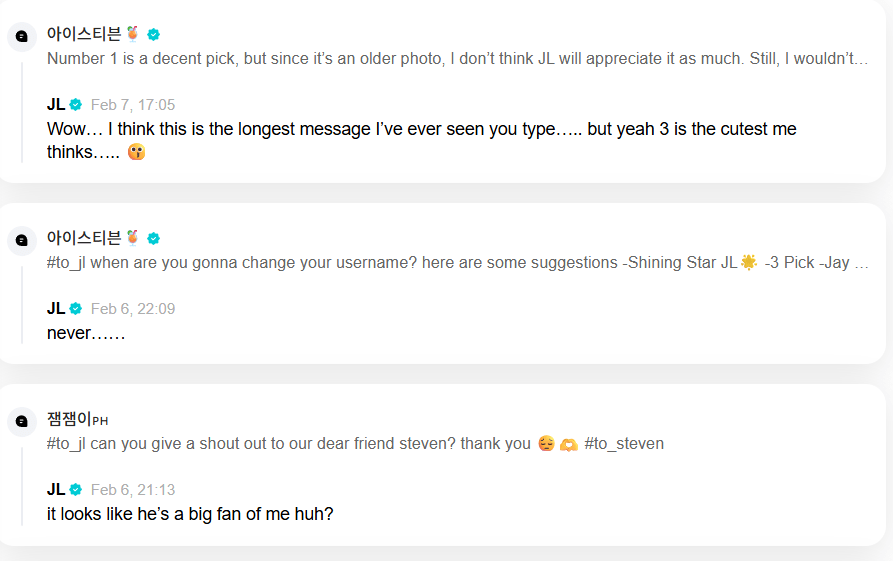The width and height of the screenshot is (893, 561).
Task: Click JL name on 'big fan of me' reply
Action: tap(56, 489)
